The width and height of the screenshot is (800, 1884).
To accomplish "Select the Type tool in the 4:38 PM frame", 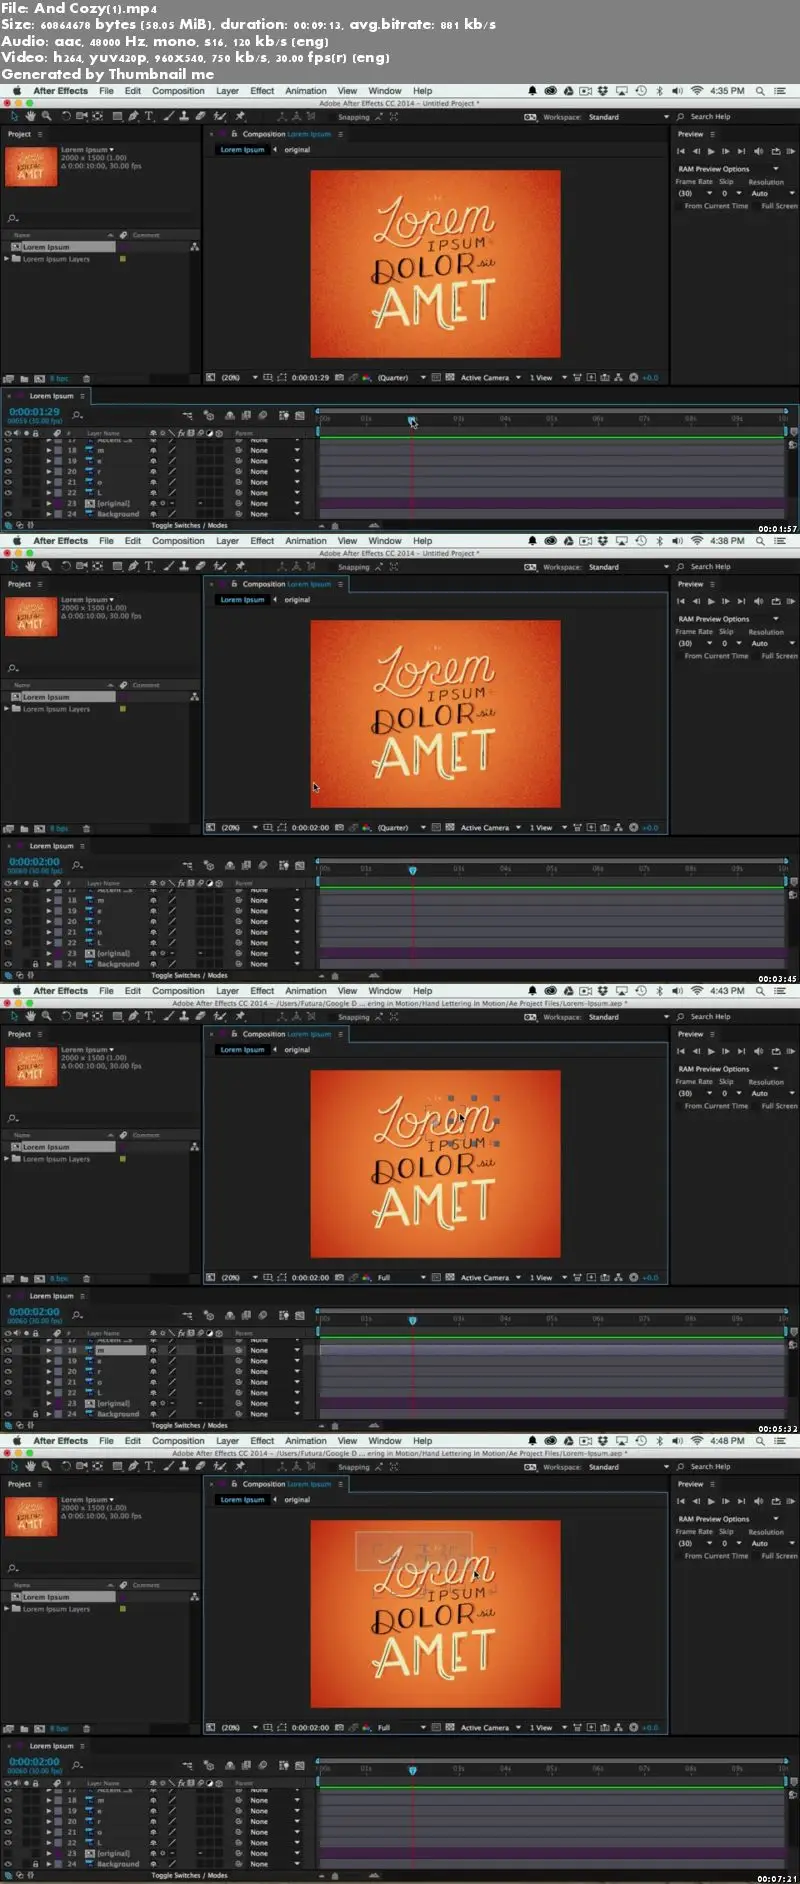I will (149, 567).
